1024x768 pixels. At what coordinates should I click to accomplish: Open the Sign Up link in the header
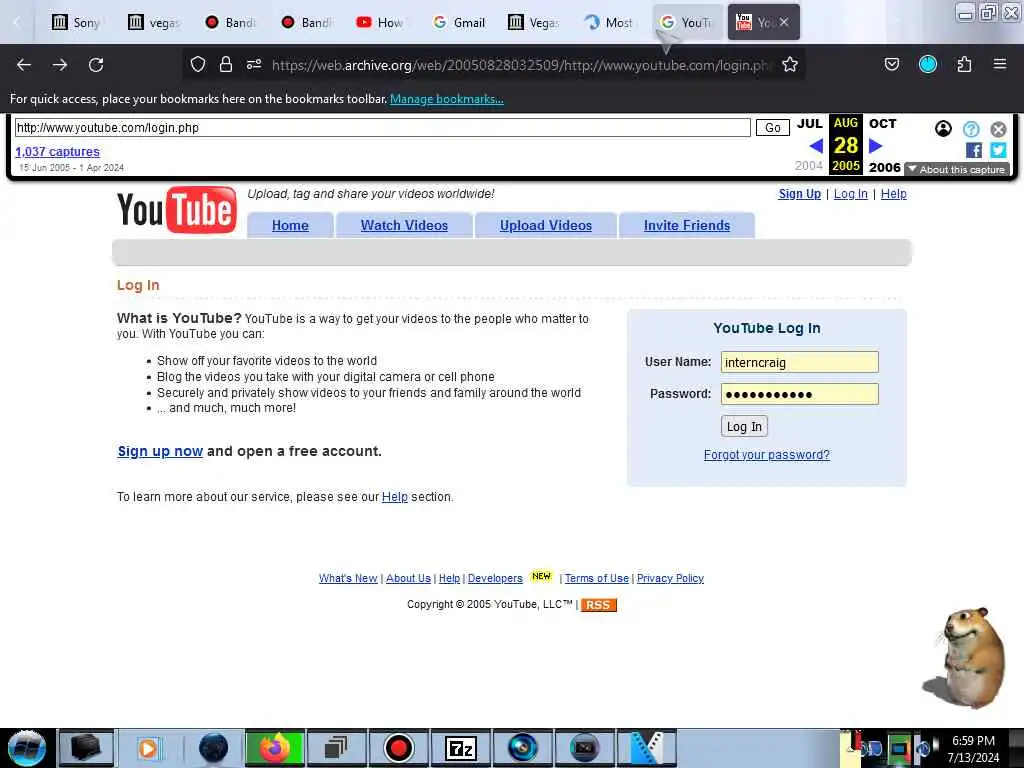click(799, 194)
